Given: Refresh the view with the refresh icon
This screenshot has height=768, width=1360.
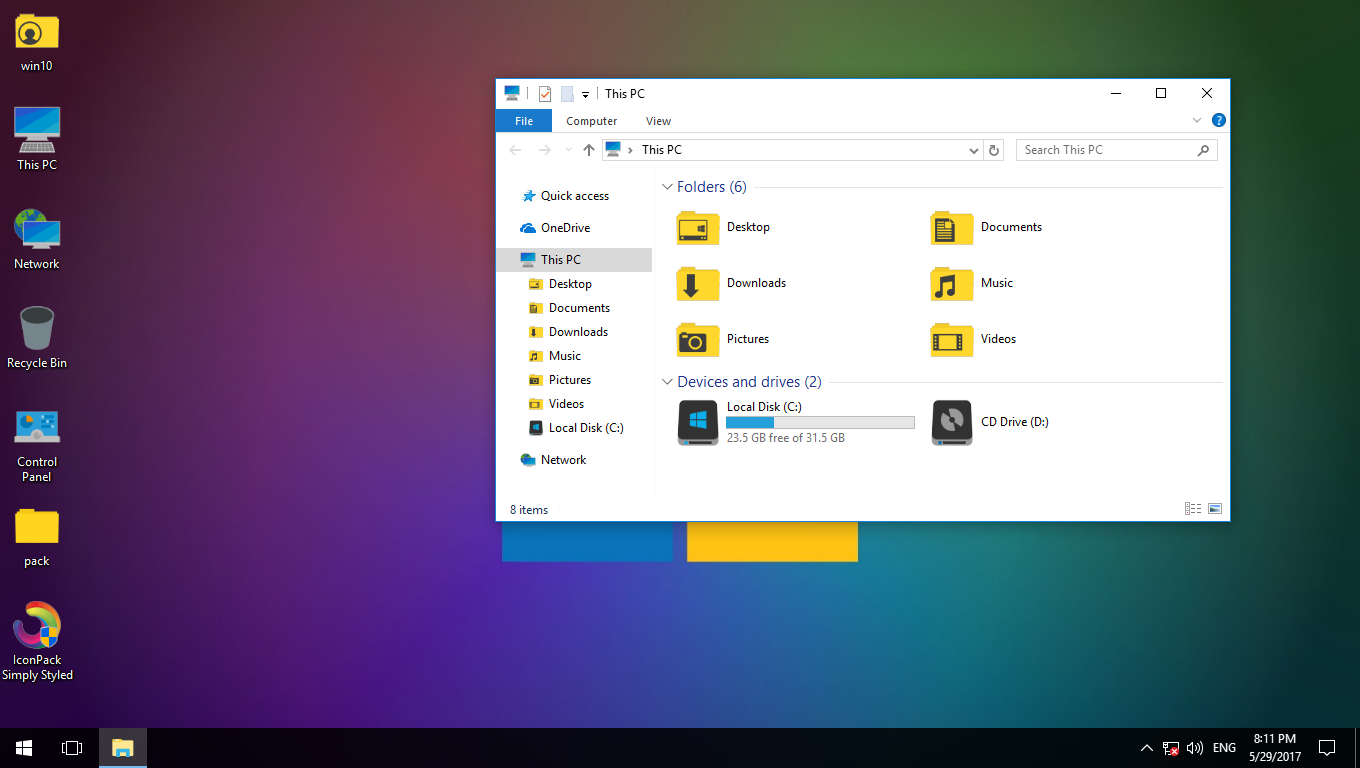Looking at the screenshot, I should [x=993, y=149].
